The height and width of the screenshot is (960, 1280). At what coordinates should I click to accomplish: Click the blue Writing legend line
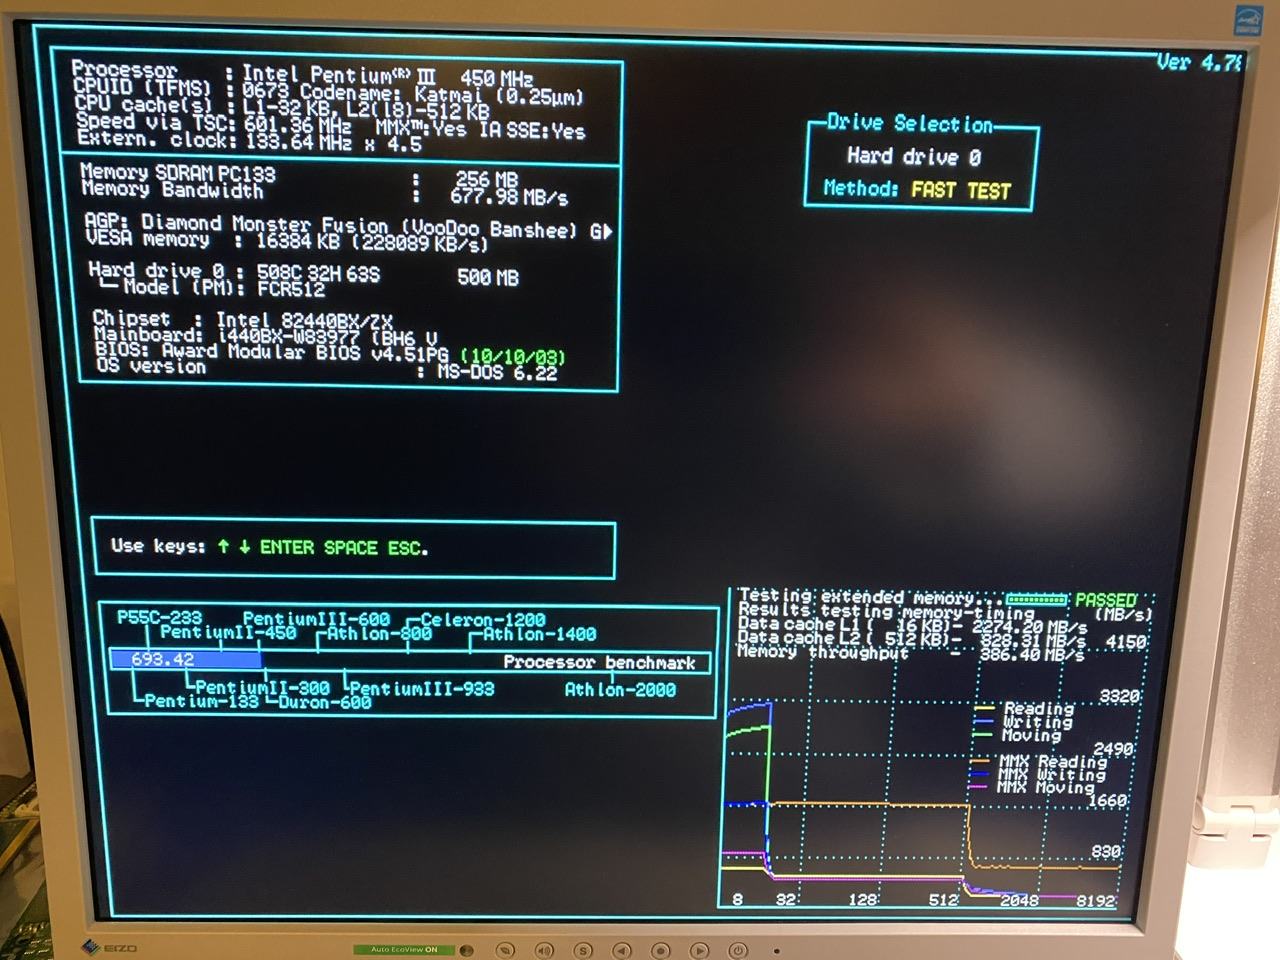[x=984, y=721]
